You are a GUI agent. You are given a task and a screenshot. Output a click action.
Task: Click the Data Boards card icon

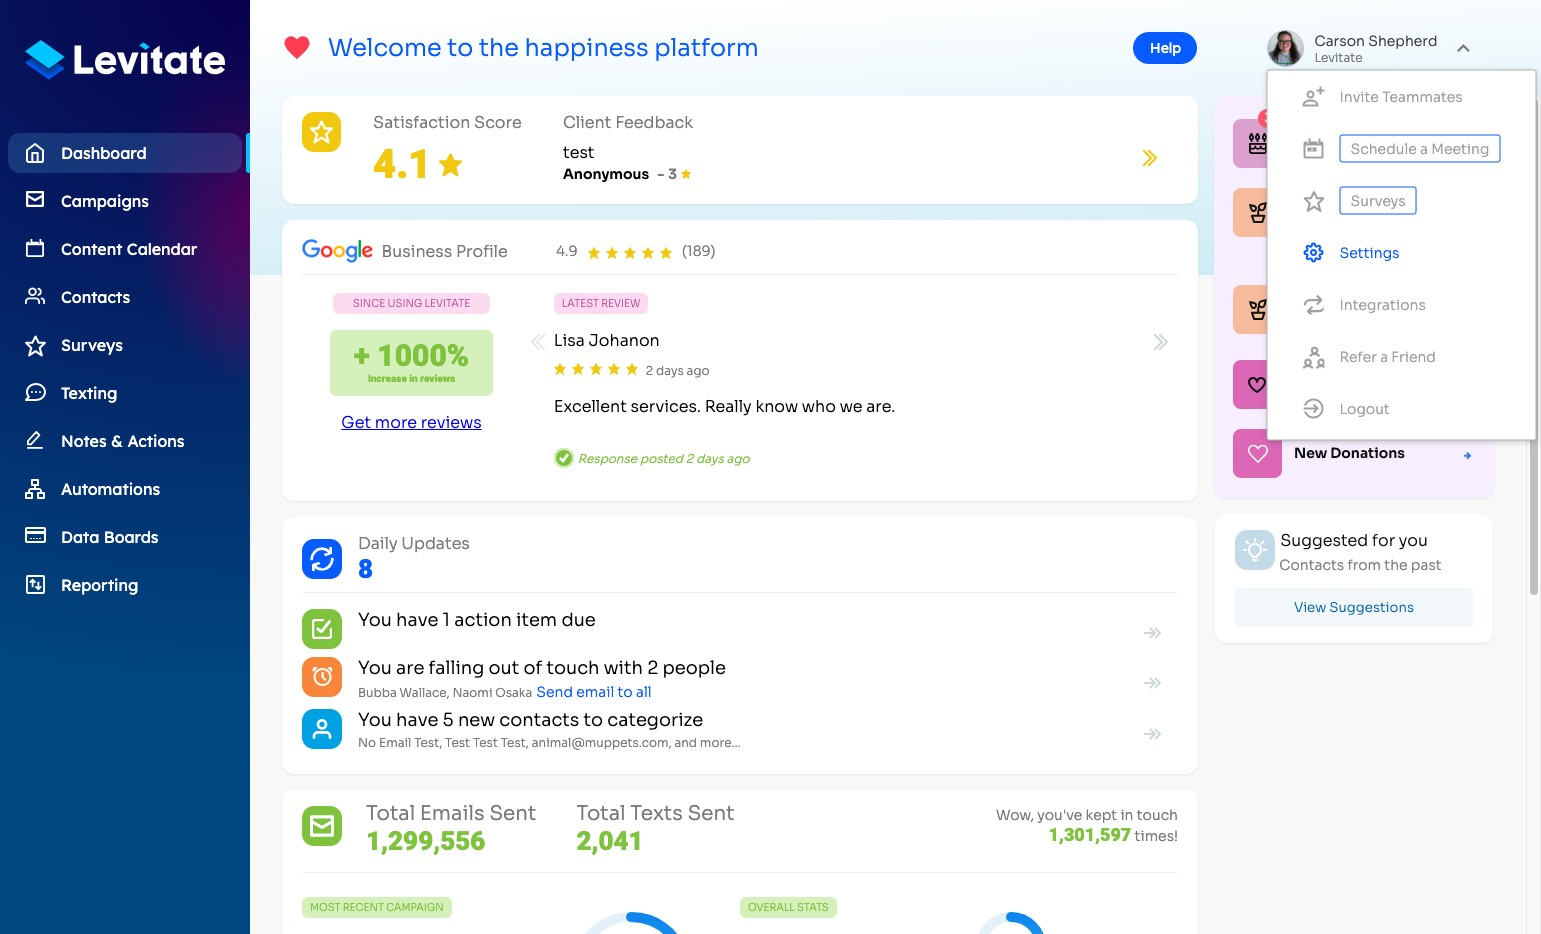tap(35, 536)
